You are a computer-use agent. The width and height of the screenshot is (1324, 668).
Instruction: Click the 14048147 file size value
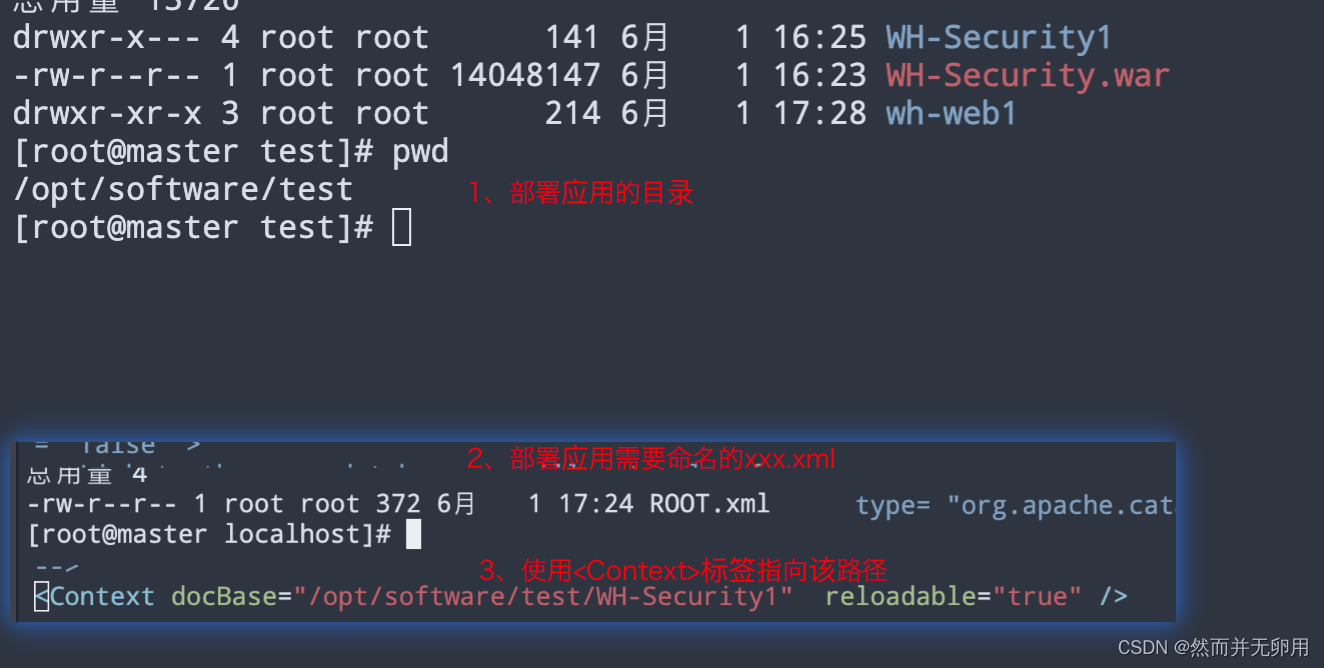(x=525, y=76)
